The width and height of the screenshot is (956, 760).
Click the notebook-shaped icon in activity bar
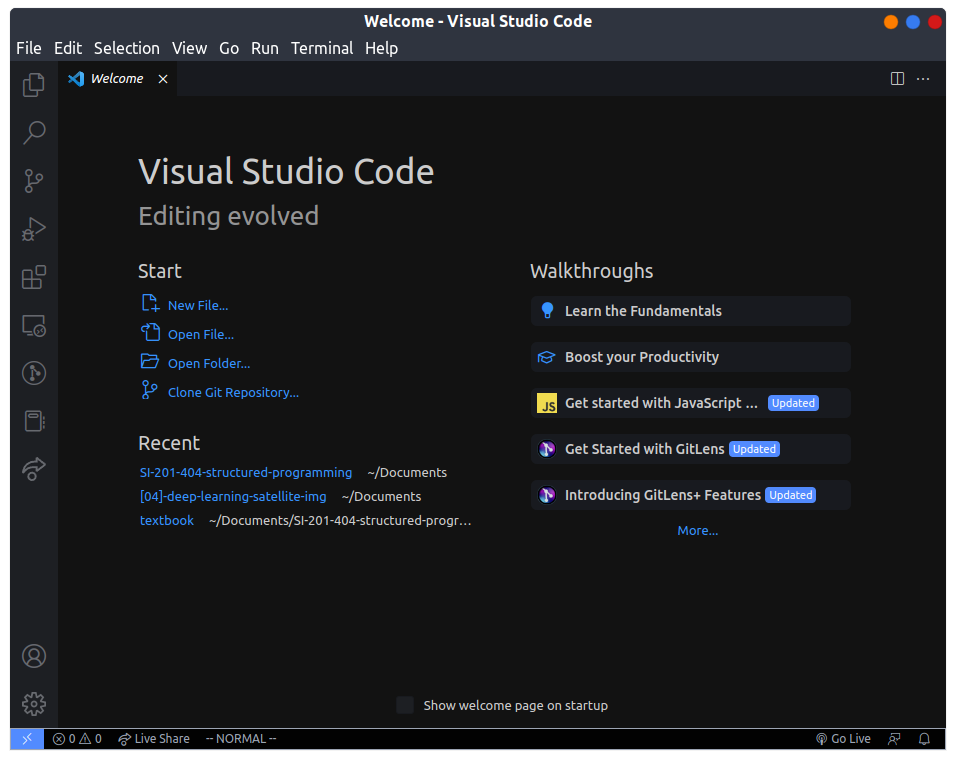tap(34, 421)
